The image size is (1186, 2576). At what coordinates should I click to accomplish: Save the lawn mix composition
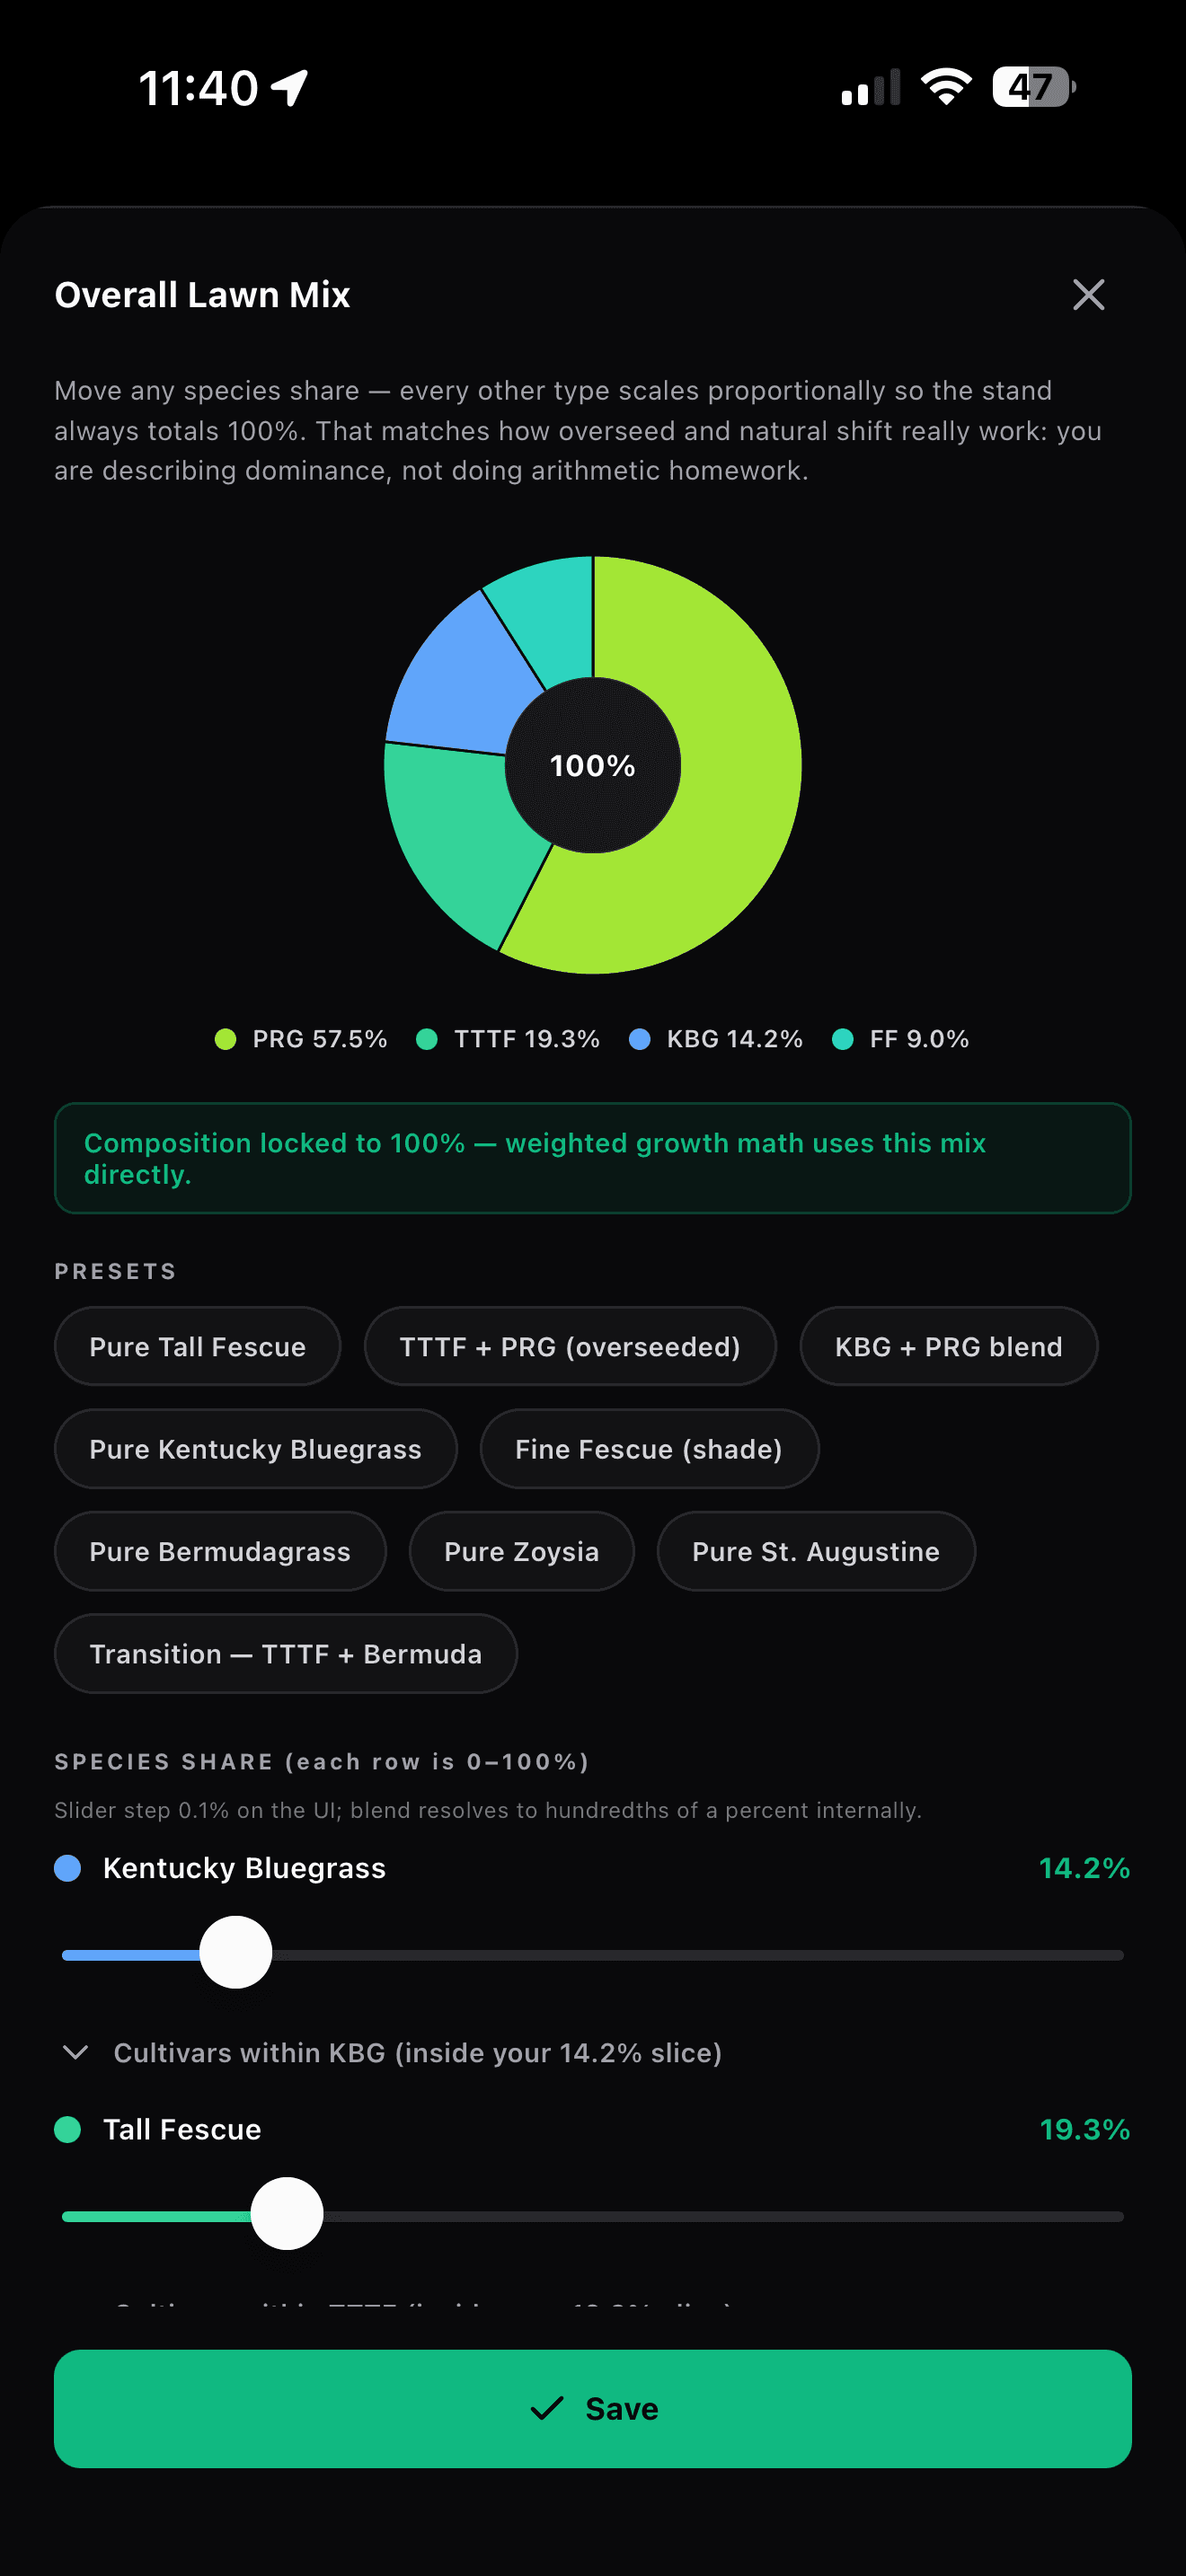[593, 2409]
